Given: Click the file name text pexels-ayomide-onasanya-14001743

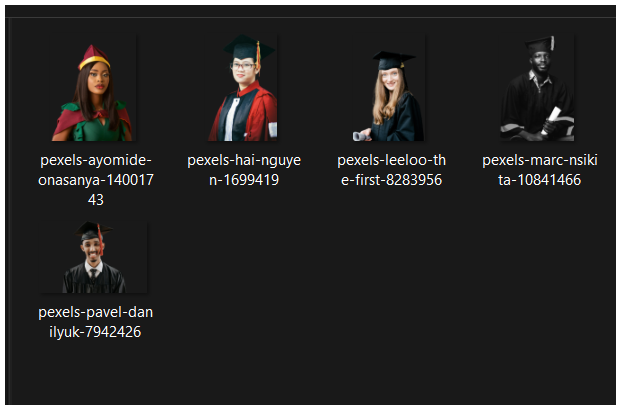Looking at the screenshot, I should pyautogui.click(x=96, y=179).
